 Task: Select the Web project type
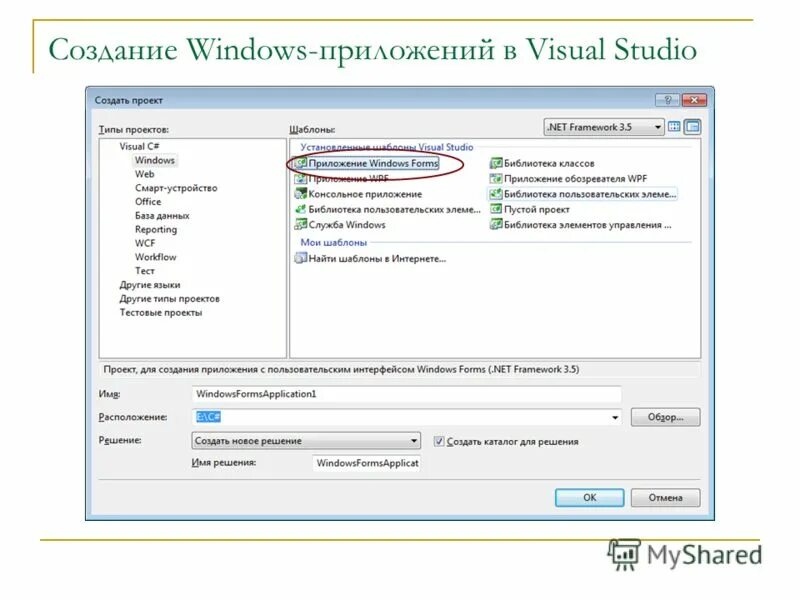coord(144,174)
